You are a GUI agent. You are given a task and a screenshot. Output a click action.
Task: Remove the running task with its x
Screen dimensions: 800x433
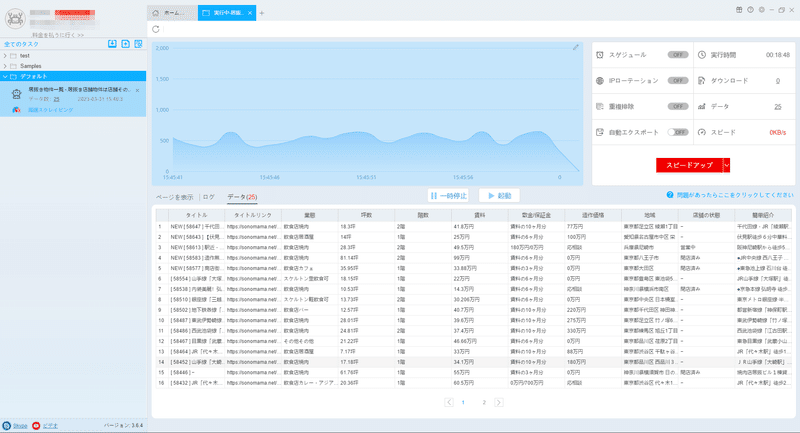(x=137, y=90)
